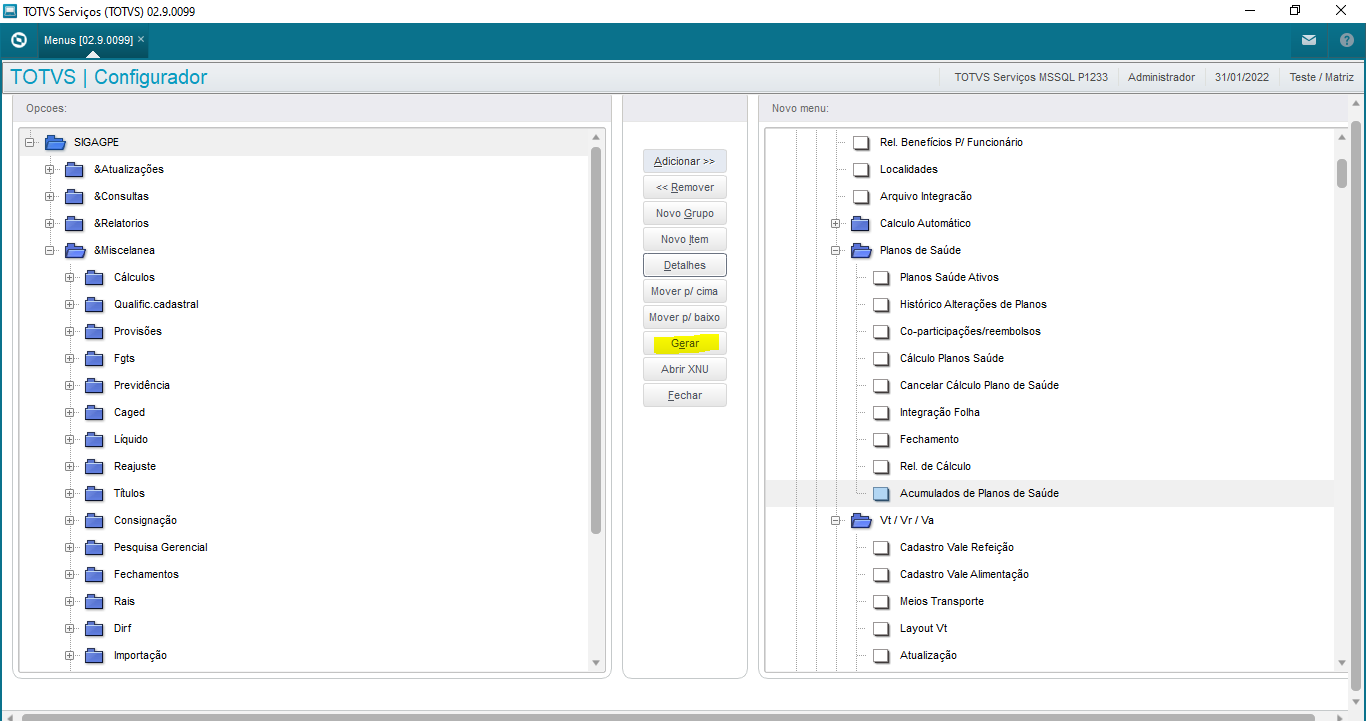Click the &Atualizações folder icon
The height and width of the screenshot is (721, 1366).
[75, 169]
